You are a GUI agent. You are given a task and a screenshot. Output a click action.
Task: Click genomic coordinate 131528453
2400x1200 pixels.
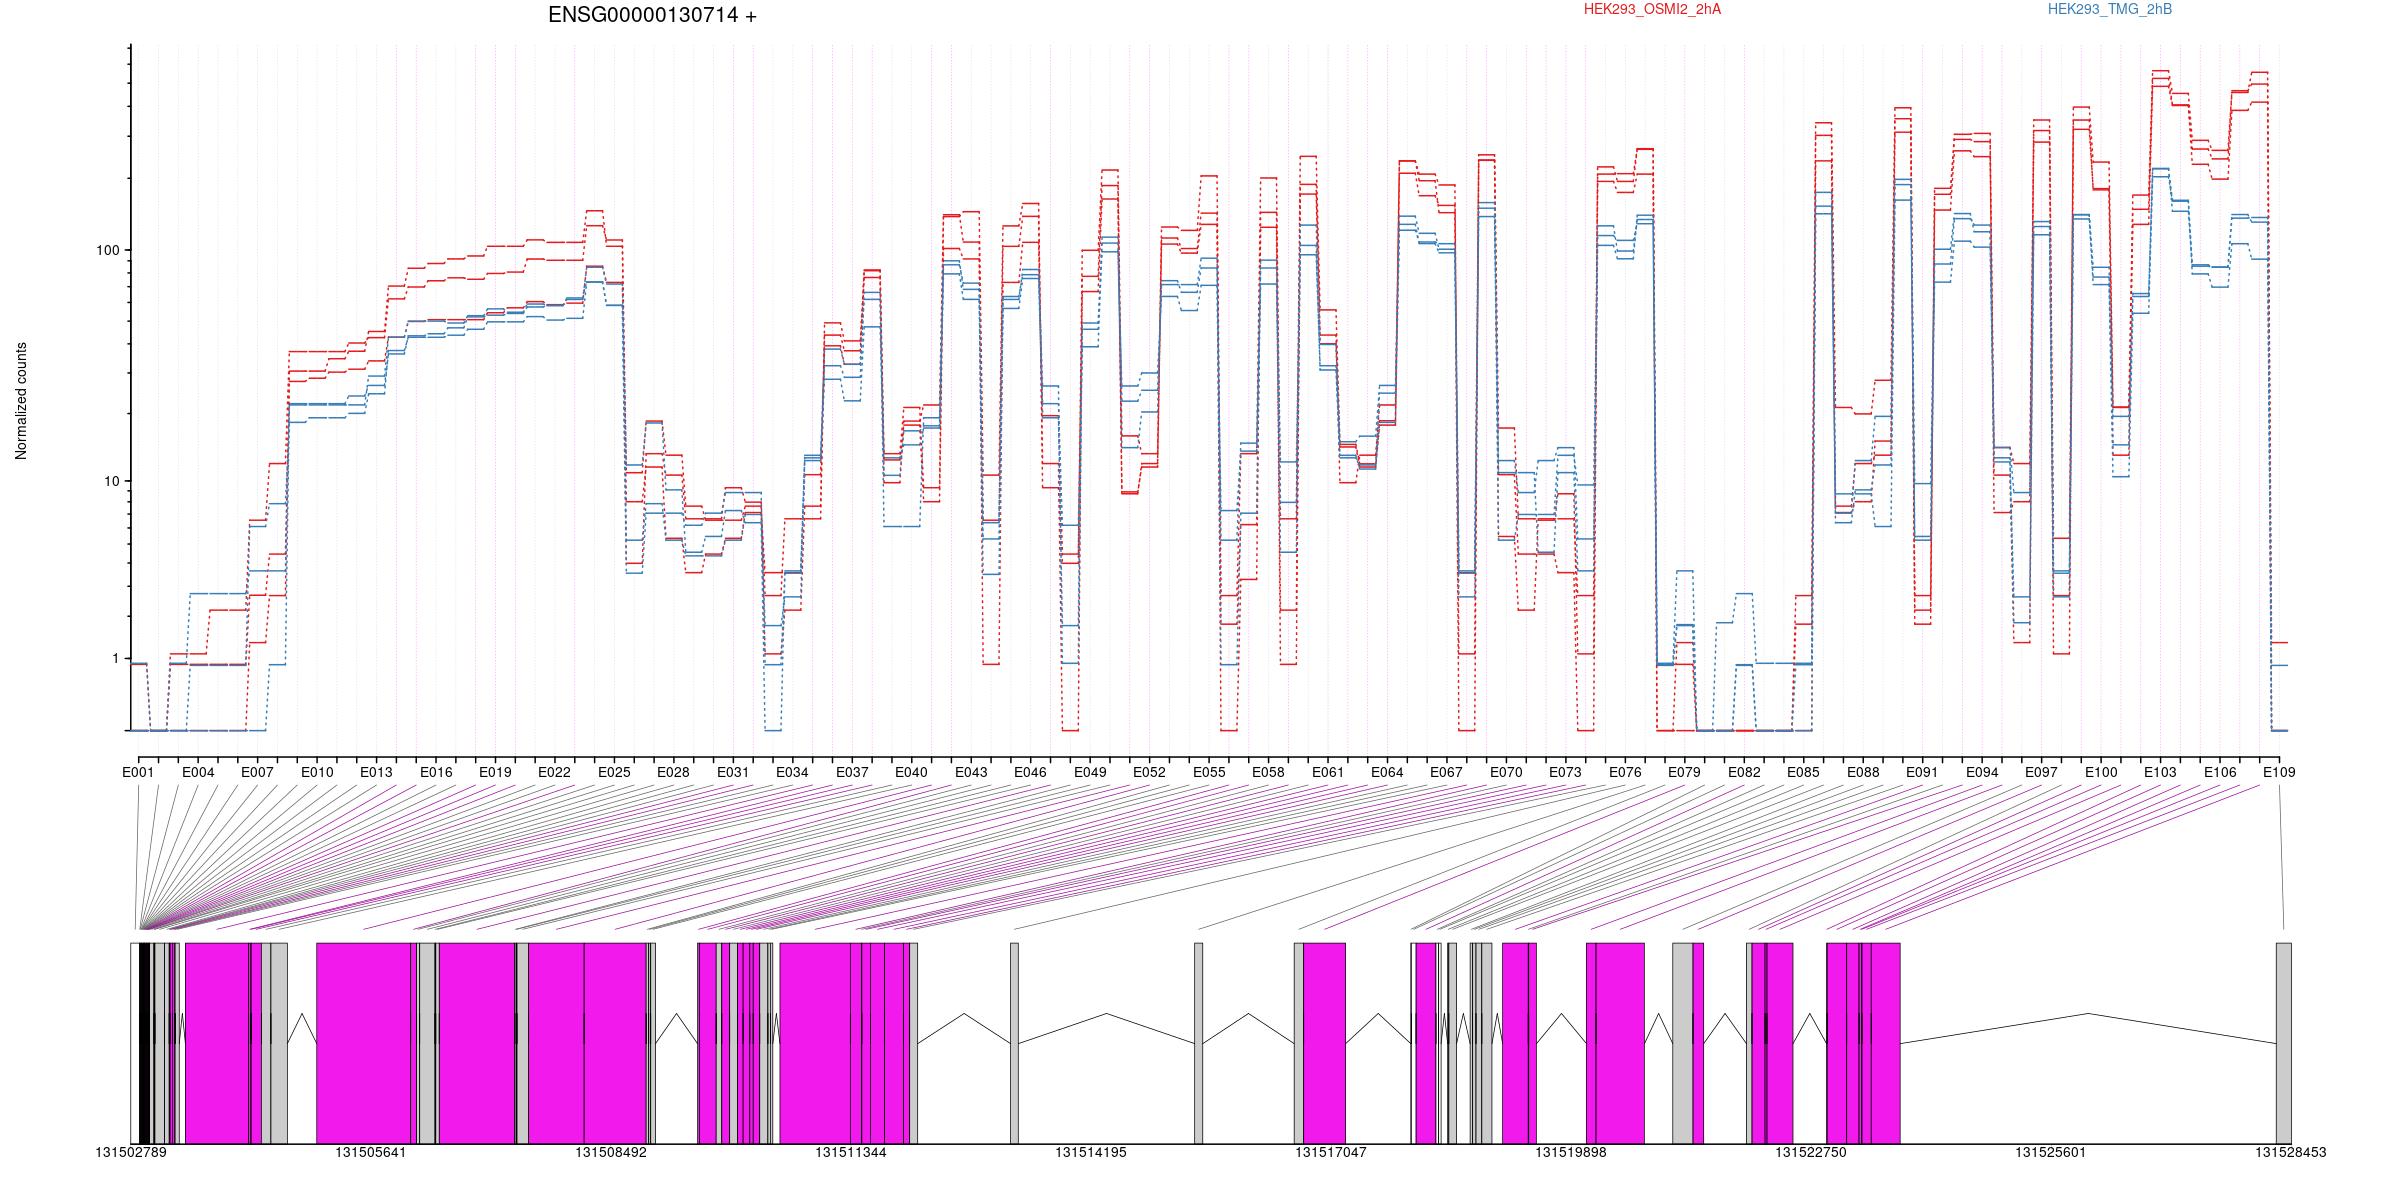(2290, 1152)
